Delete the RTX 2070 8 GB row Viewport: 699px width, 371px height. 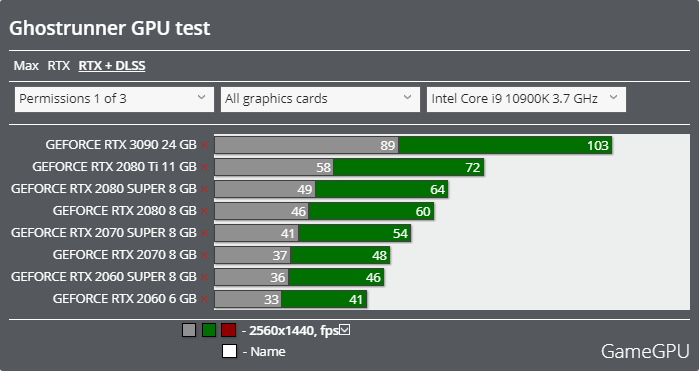(x=204, y=255)
